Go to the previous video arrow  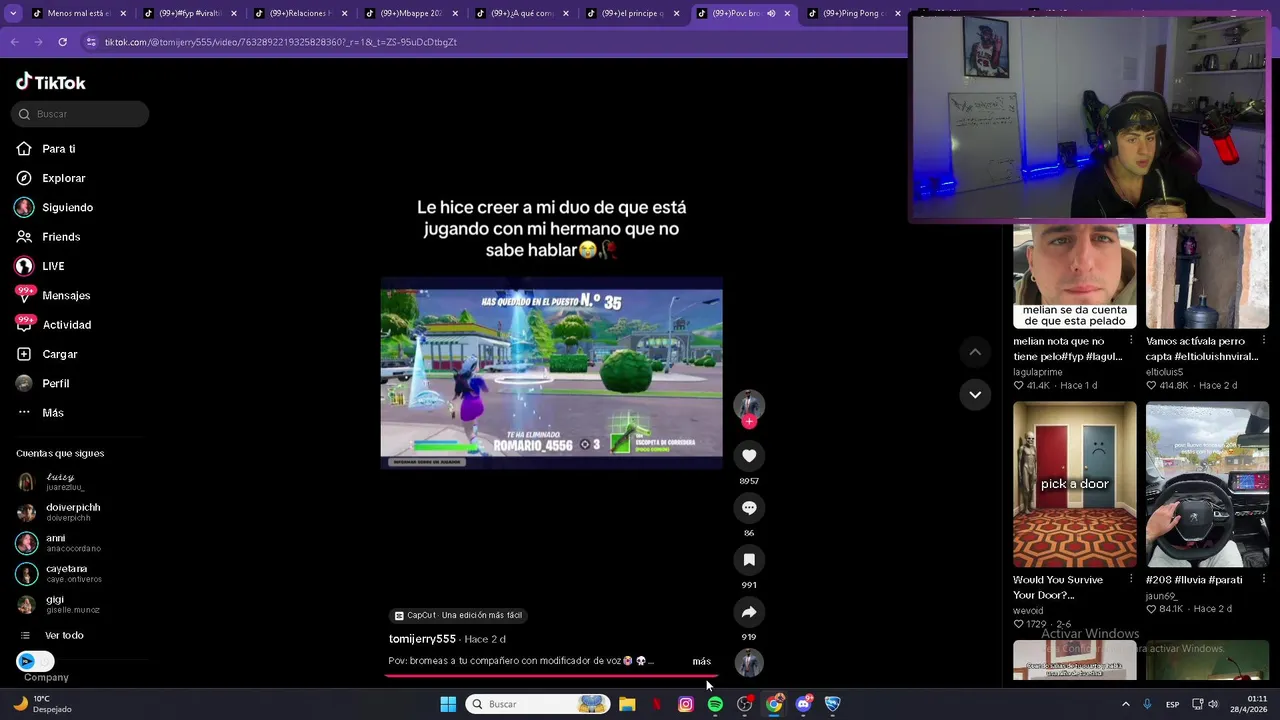click(975, 352)
